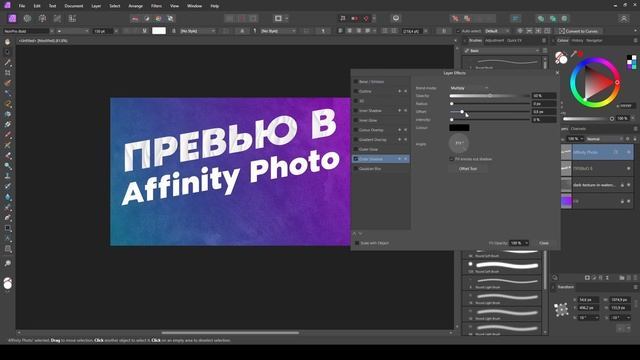Apply Auto Contrast from toolbar

[147, 18]
